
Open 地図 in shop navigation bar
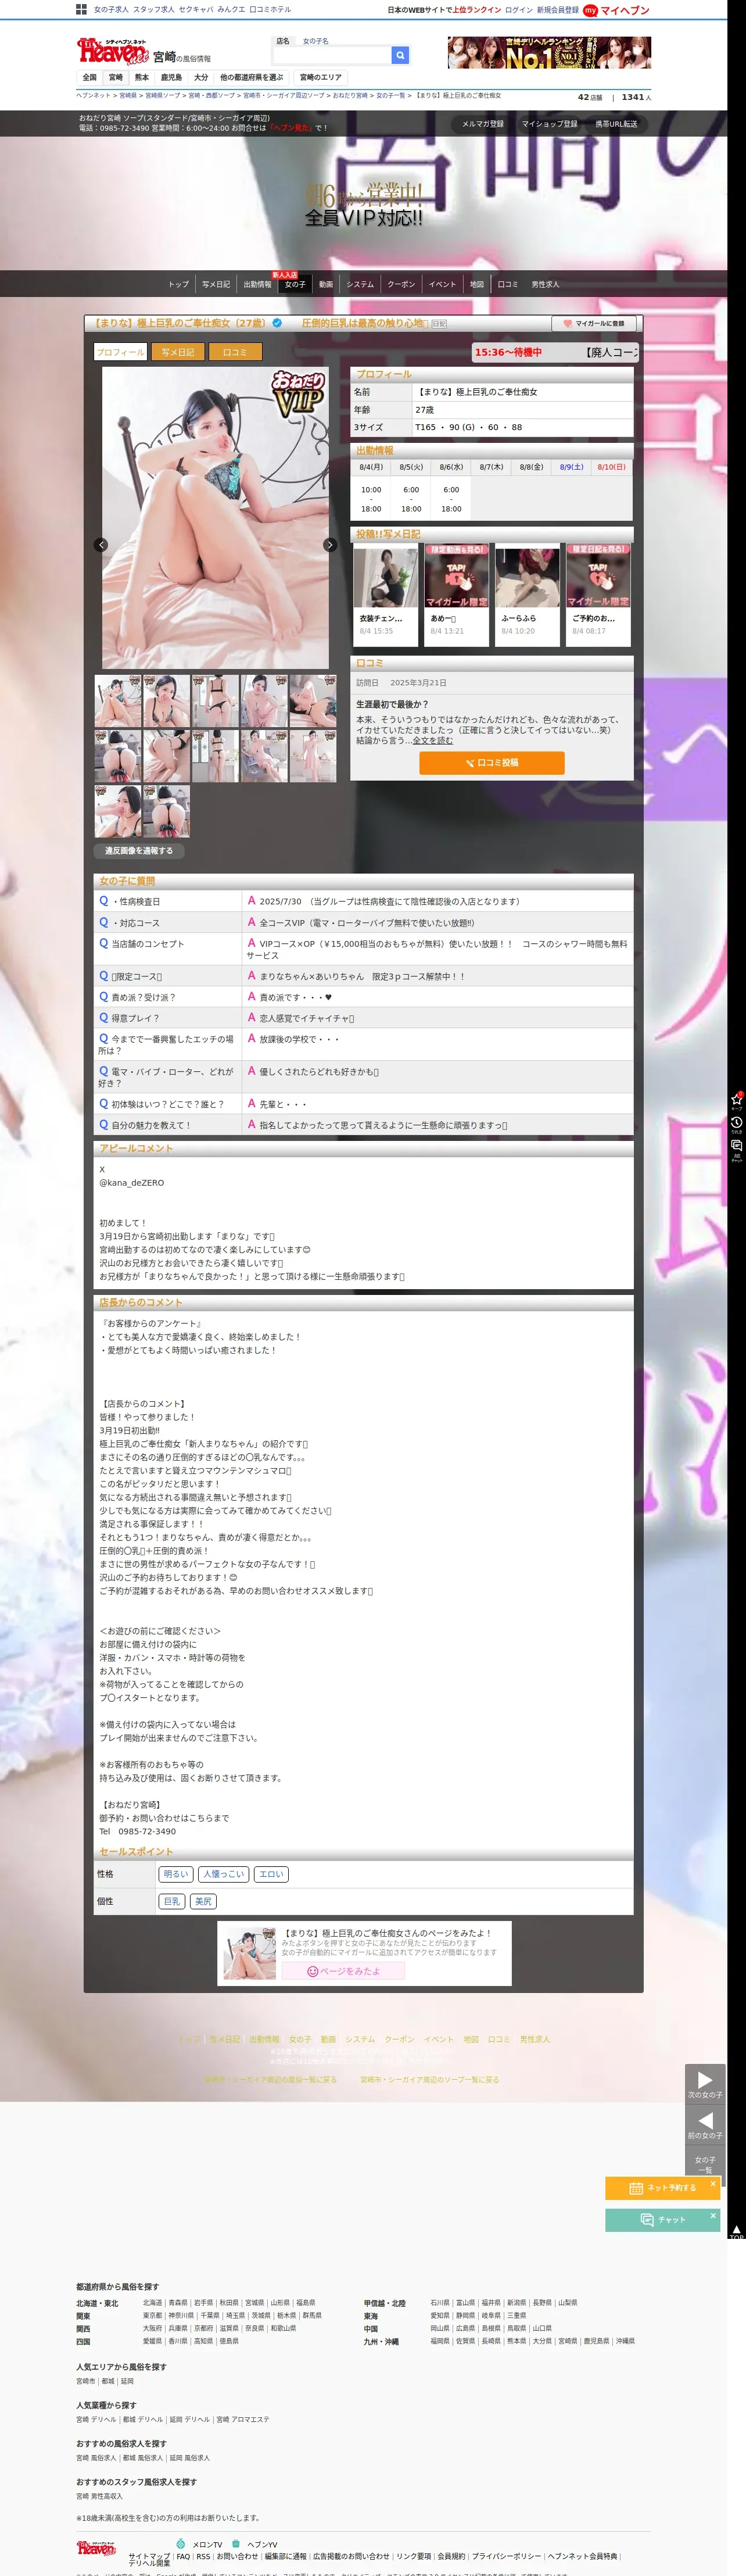click(477, 285)
